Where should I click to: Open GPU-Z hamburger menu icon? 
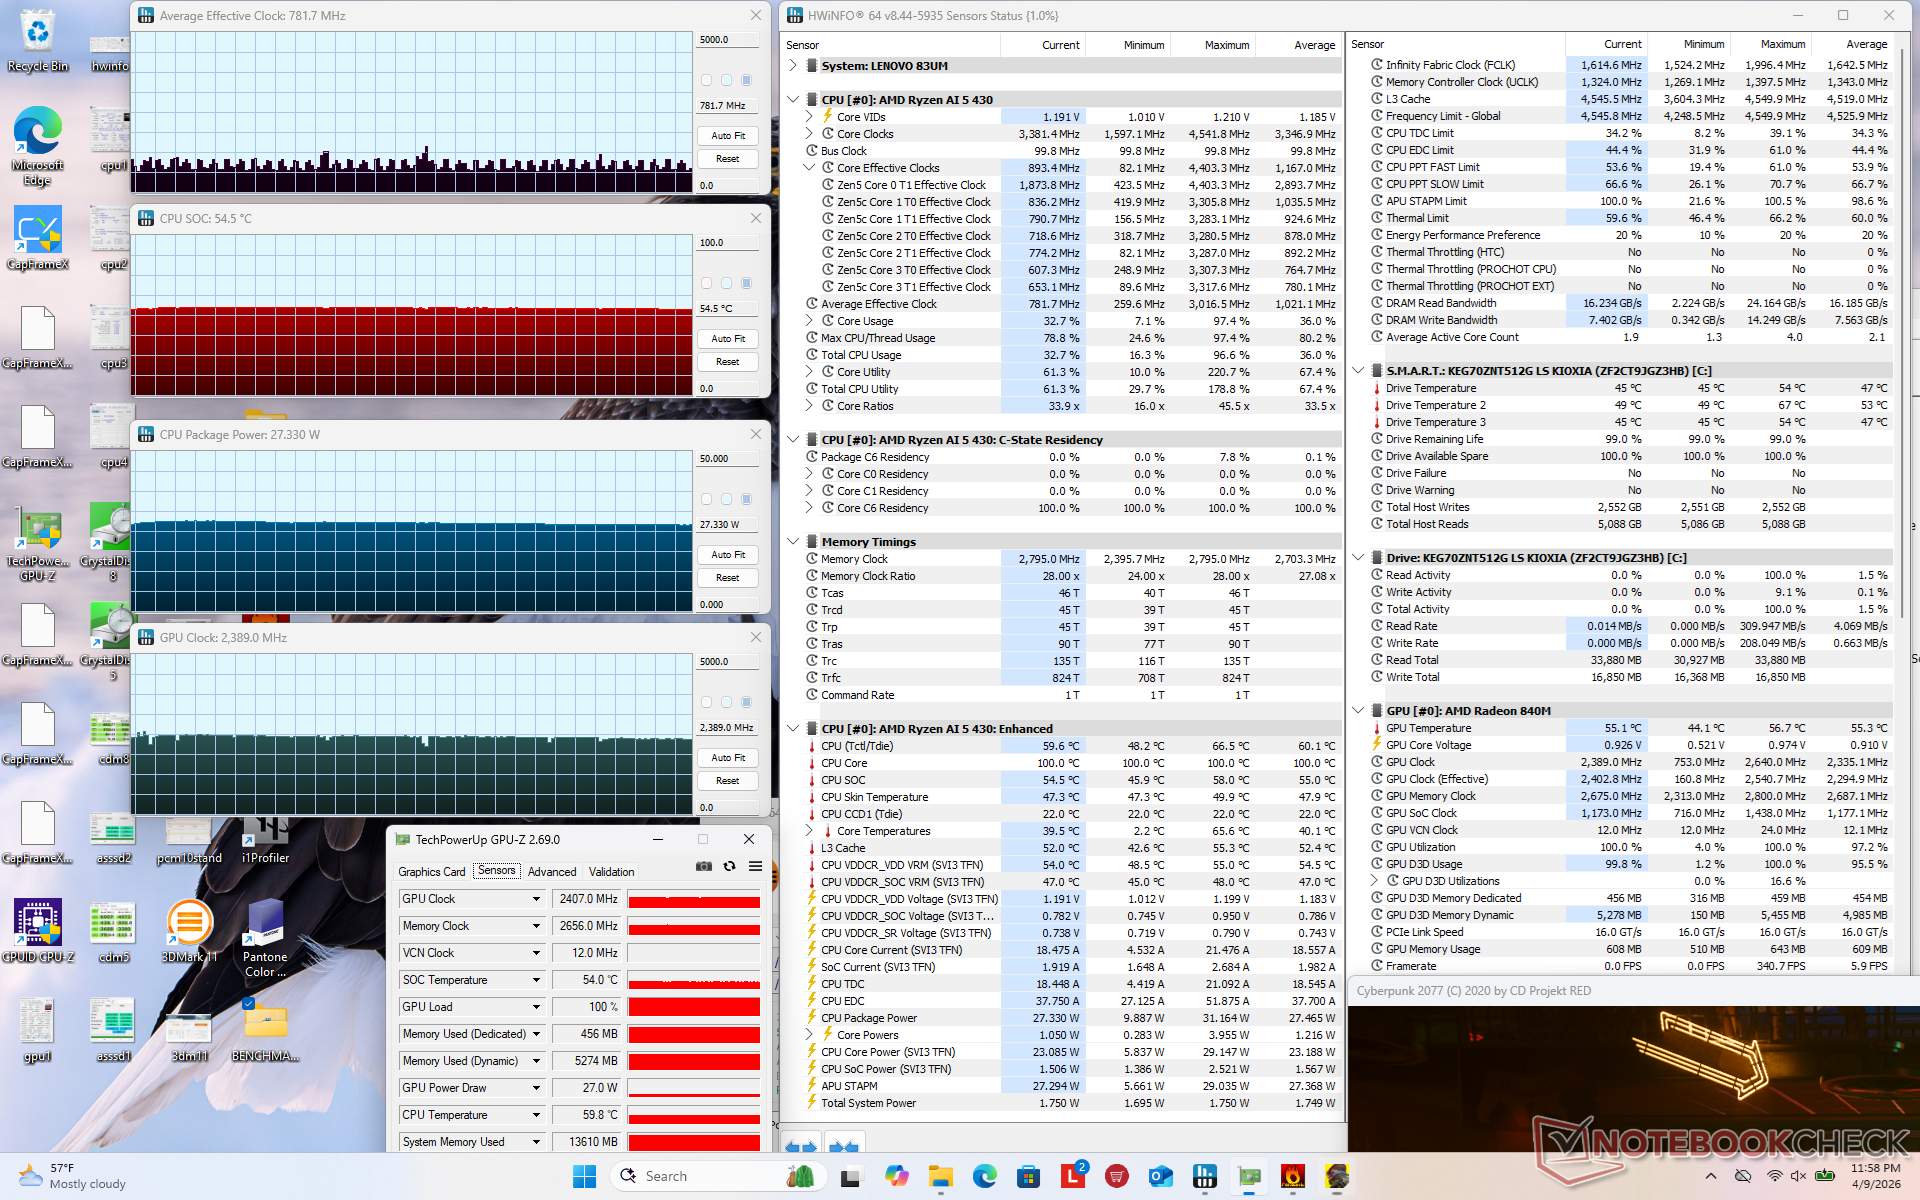click(756, 866)
